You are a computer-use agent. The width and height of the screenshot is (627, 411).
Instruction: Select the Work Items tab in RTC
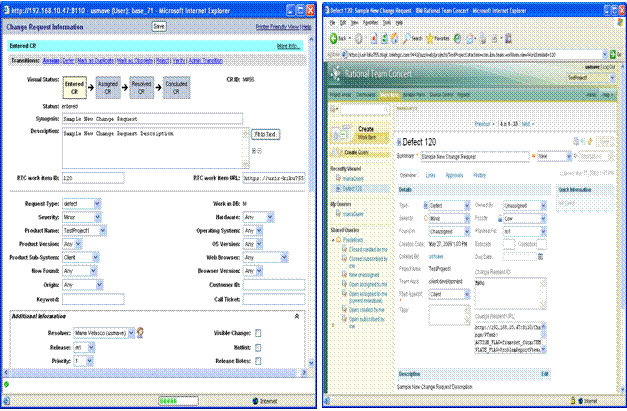389,95
